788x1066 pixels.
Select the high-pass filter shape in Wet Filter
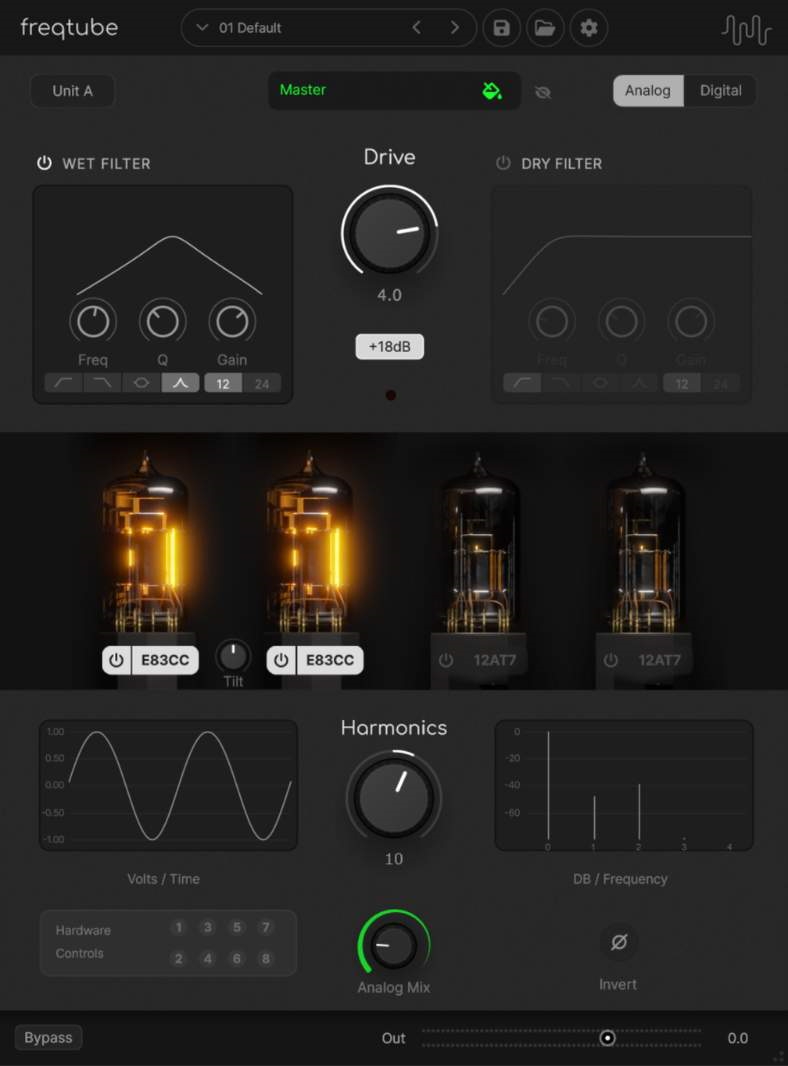pyautogui.click(x=63, y=384)
